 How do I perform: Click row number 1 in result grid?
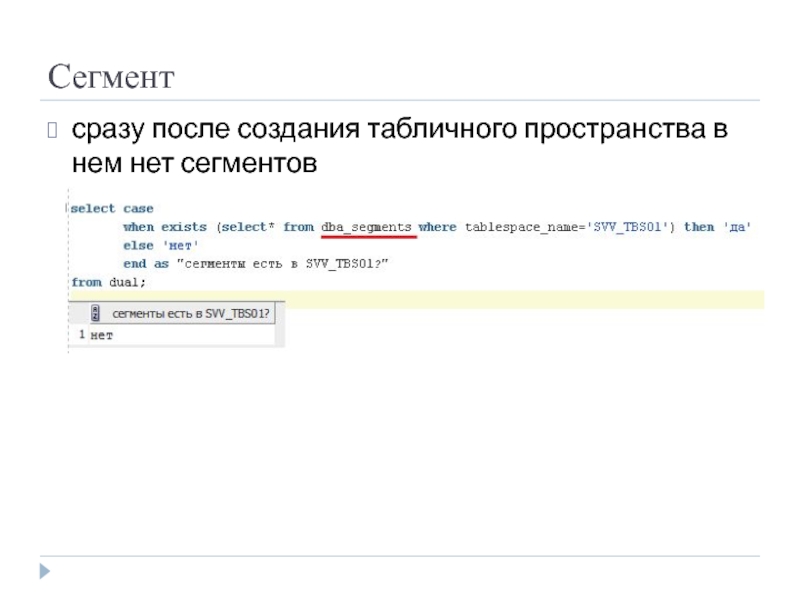tap(82, 335)
